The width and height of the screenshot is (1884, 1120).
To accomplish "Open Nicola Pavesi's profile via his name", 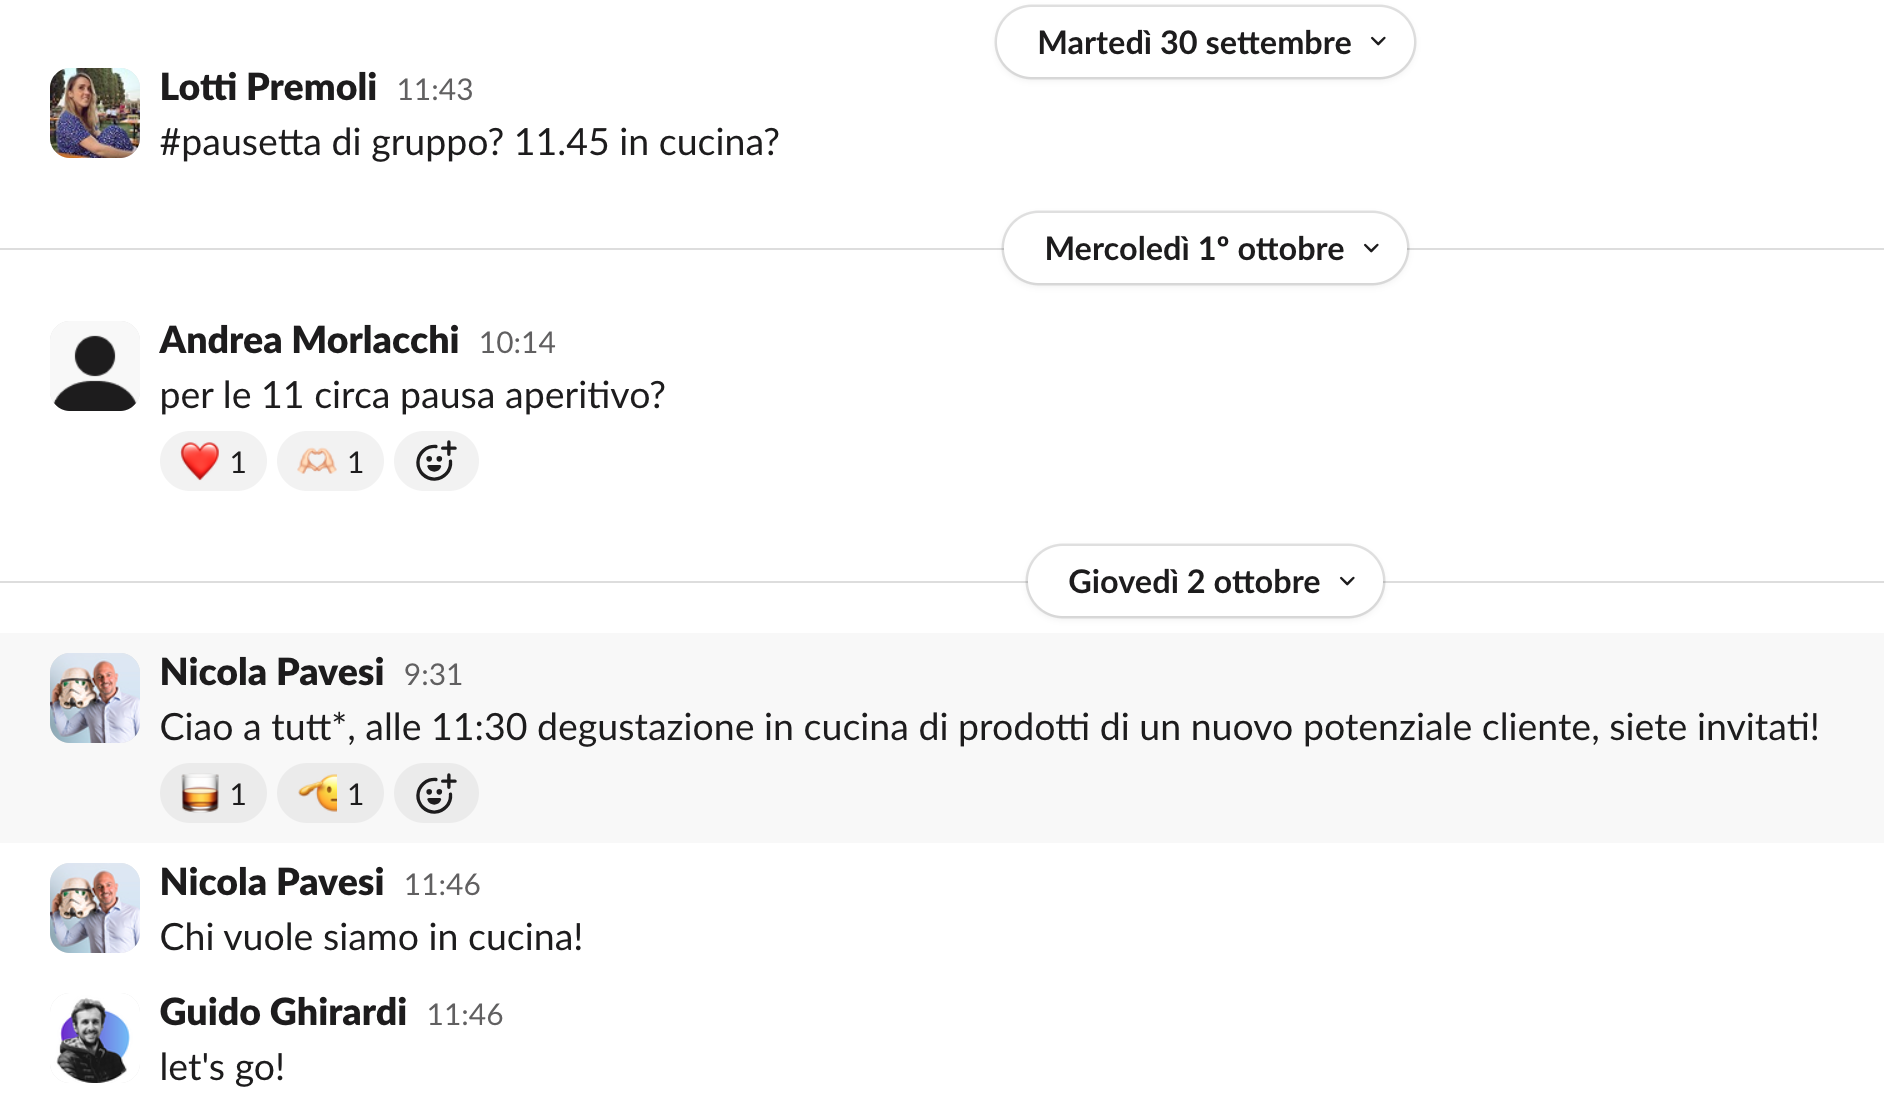I will 271,672.
